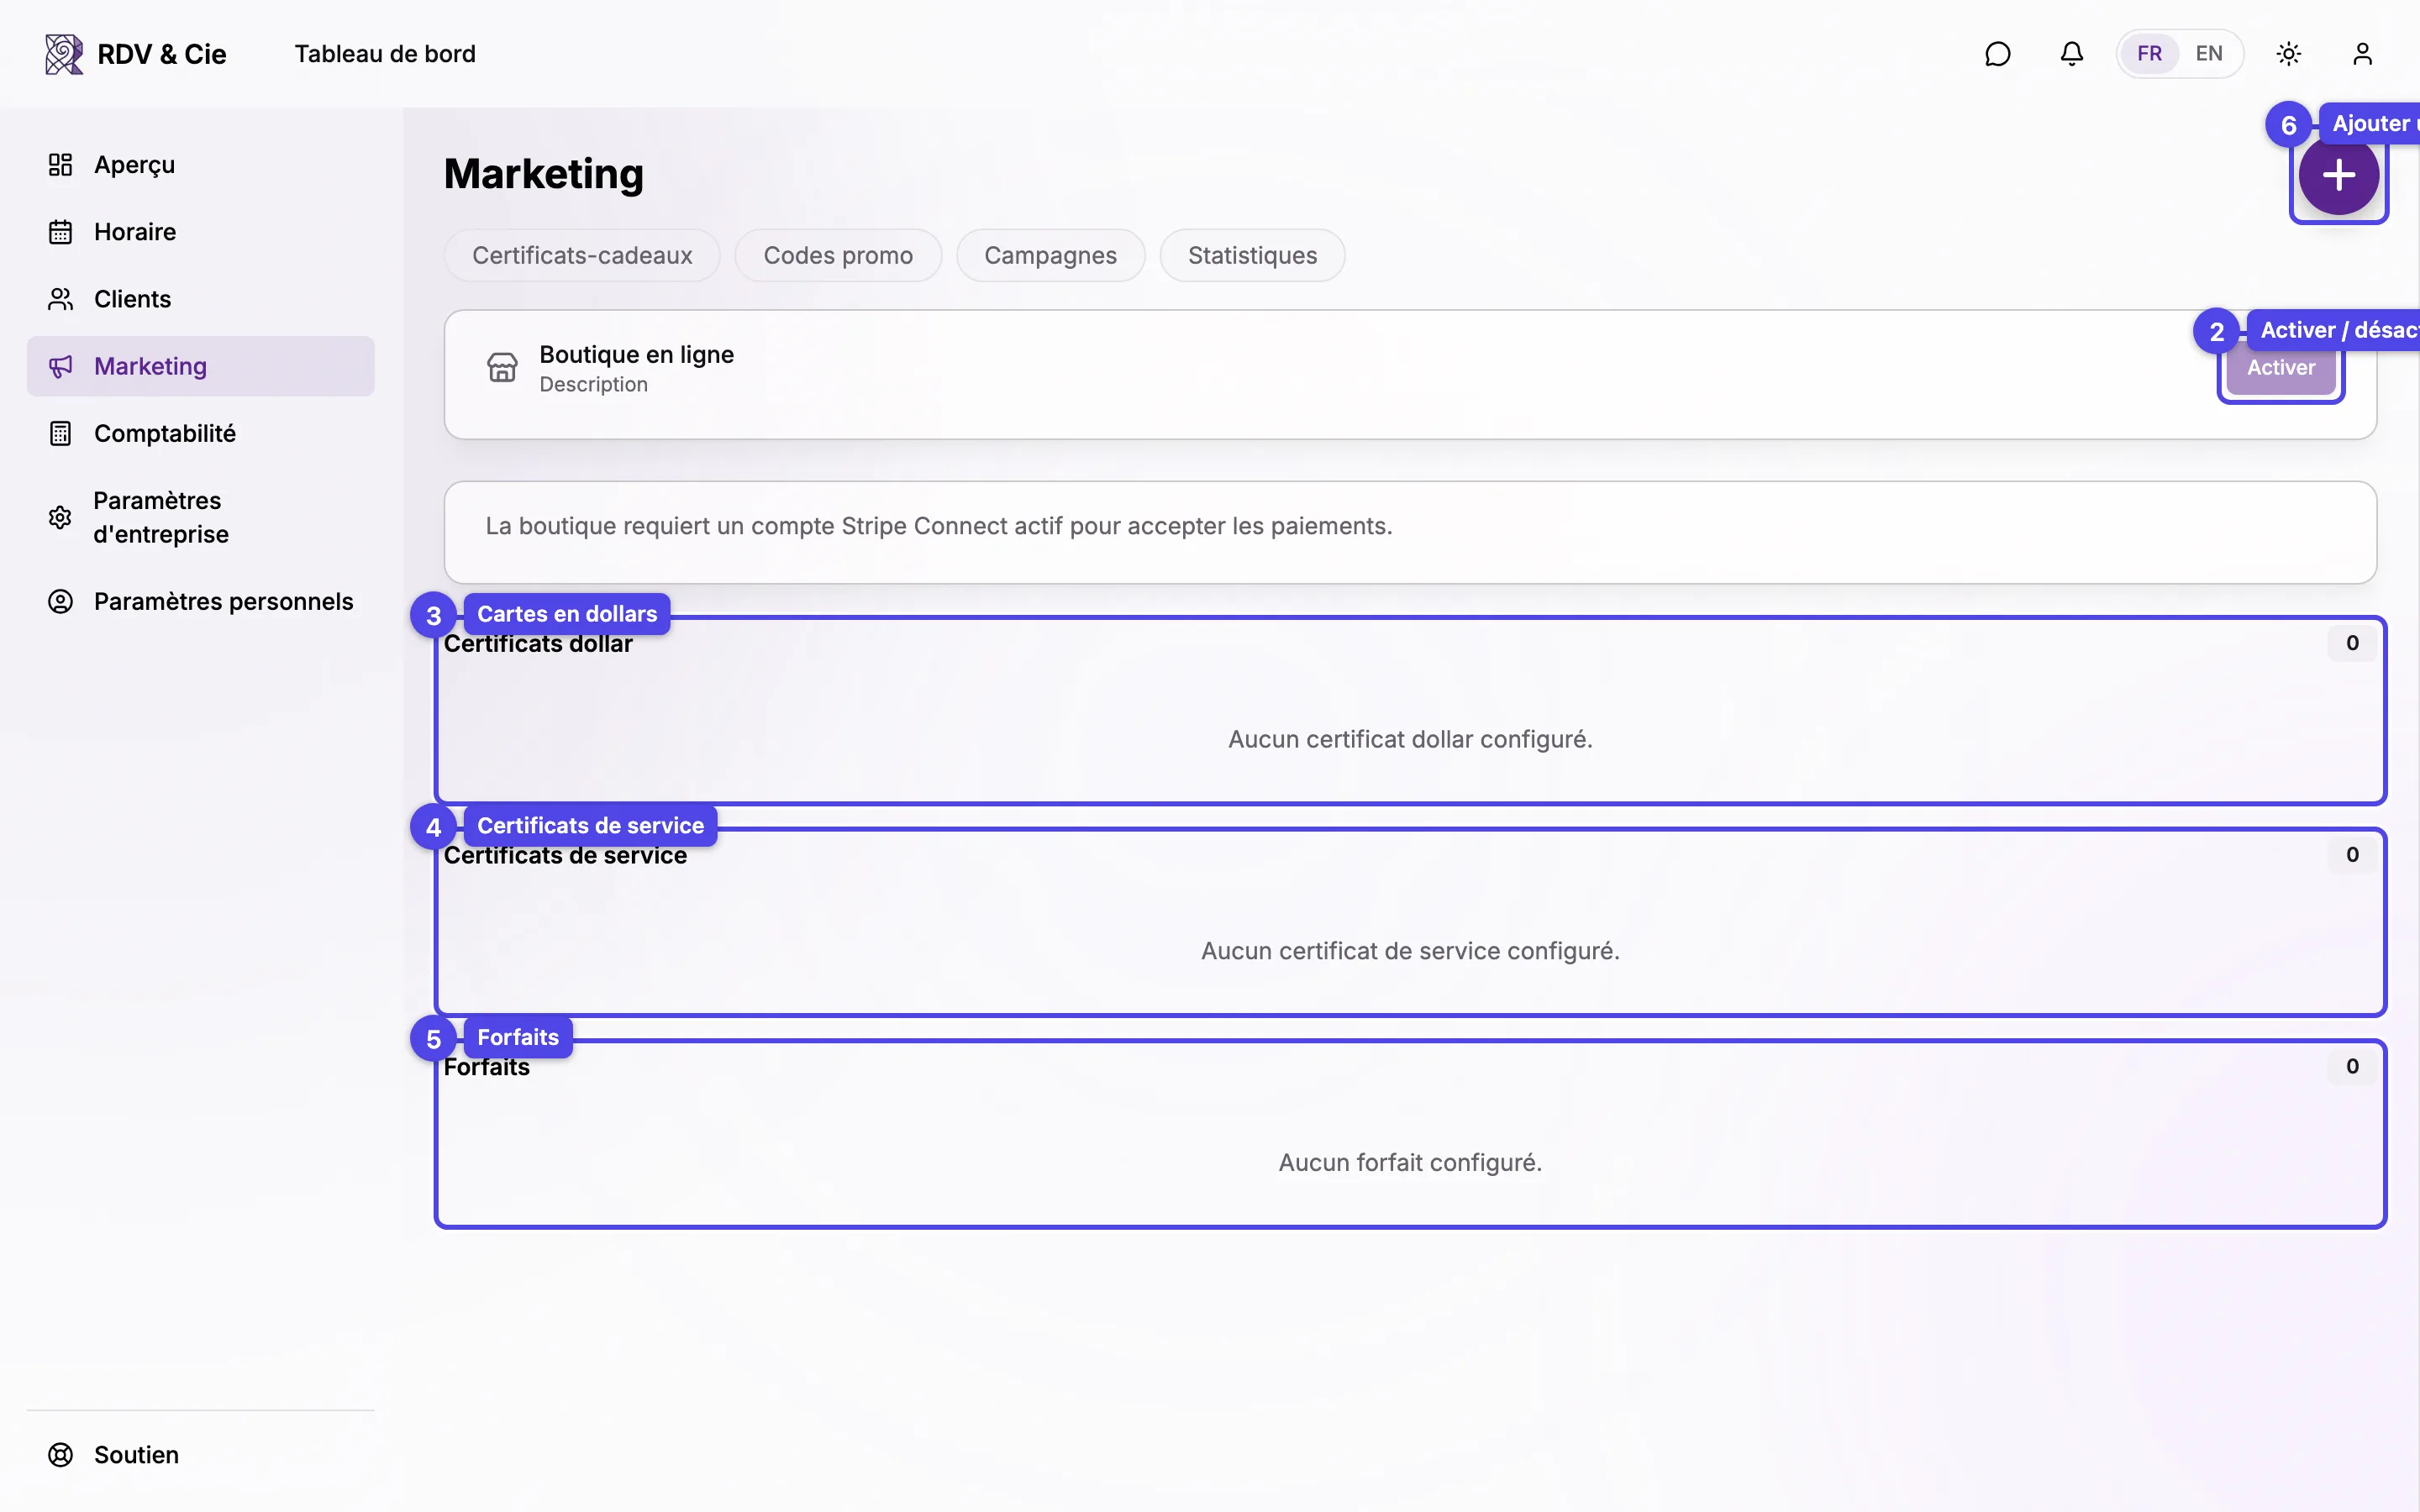Viewport: 2420px width, 1512px height.
Task: Go to Aperçu in the sidebar
Action: tap(200, 165)
